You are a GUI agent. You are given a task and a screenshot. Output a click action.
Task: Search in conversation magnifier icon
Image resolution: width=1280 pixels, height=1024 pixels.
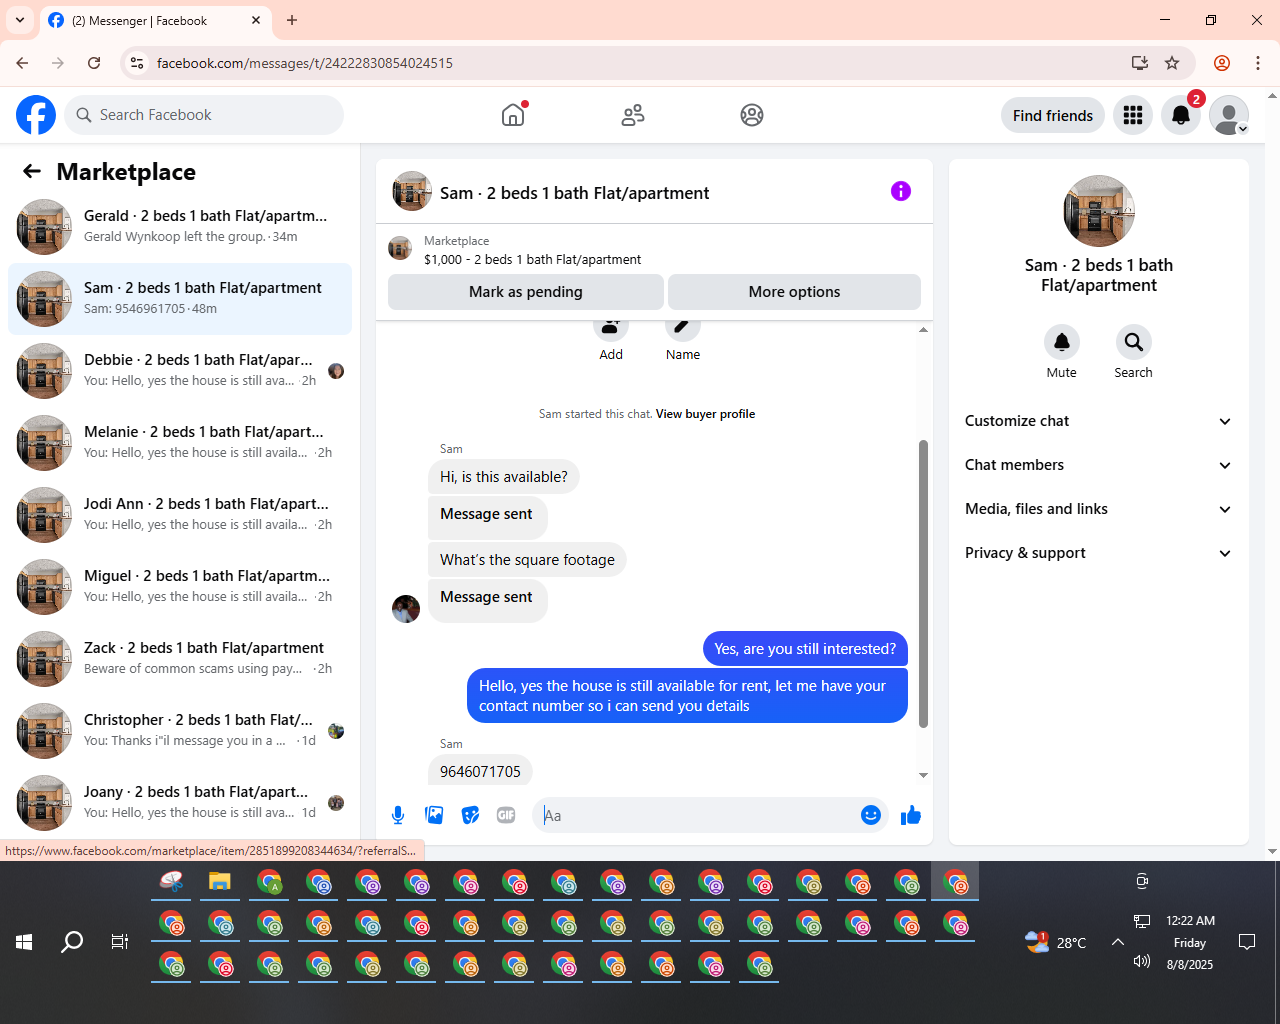click(1134, 342)
